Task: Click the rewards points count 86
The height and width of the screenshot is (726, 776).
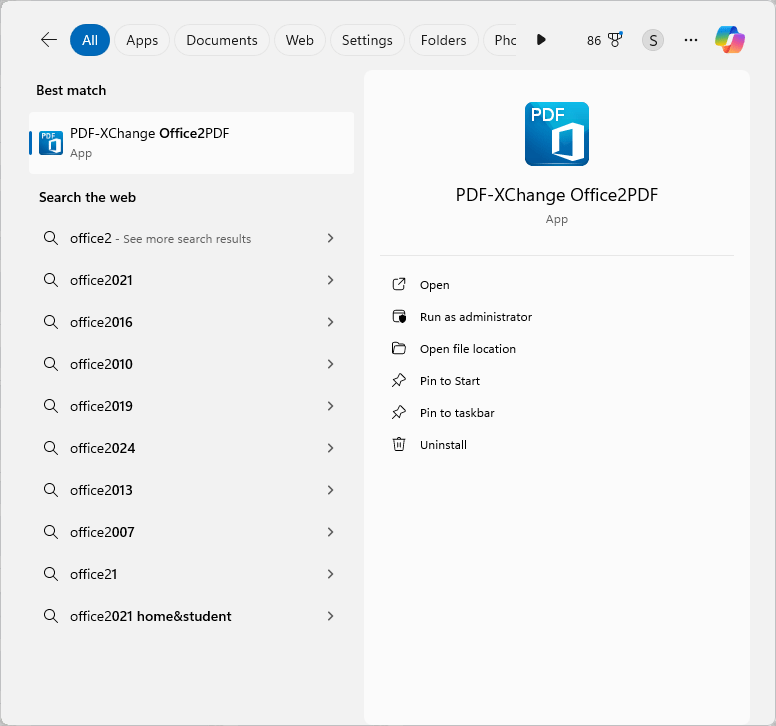Action: tap(594, 41)
